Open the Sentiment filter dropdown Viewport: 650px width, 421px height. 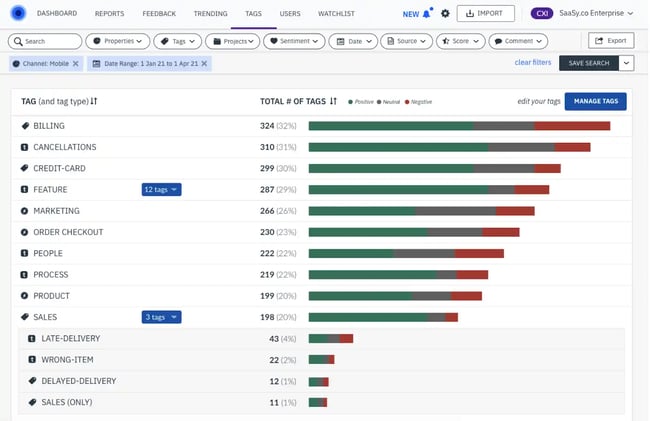[x=294, y=42]
